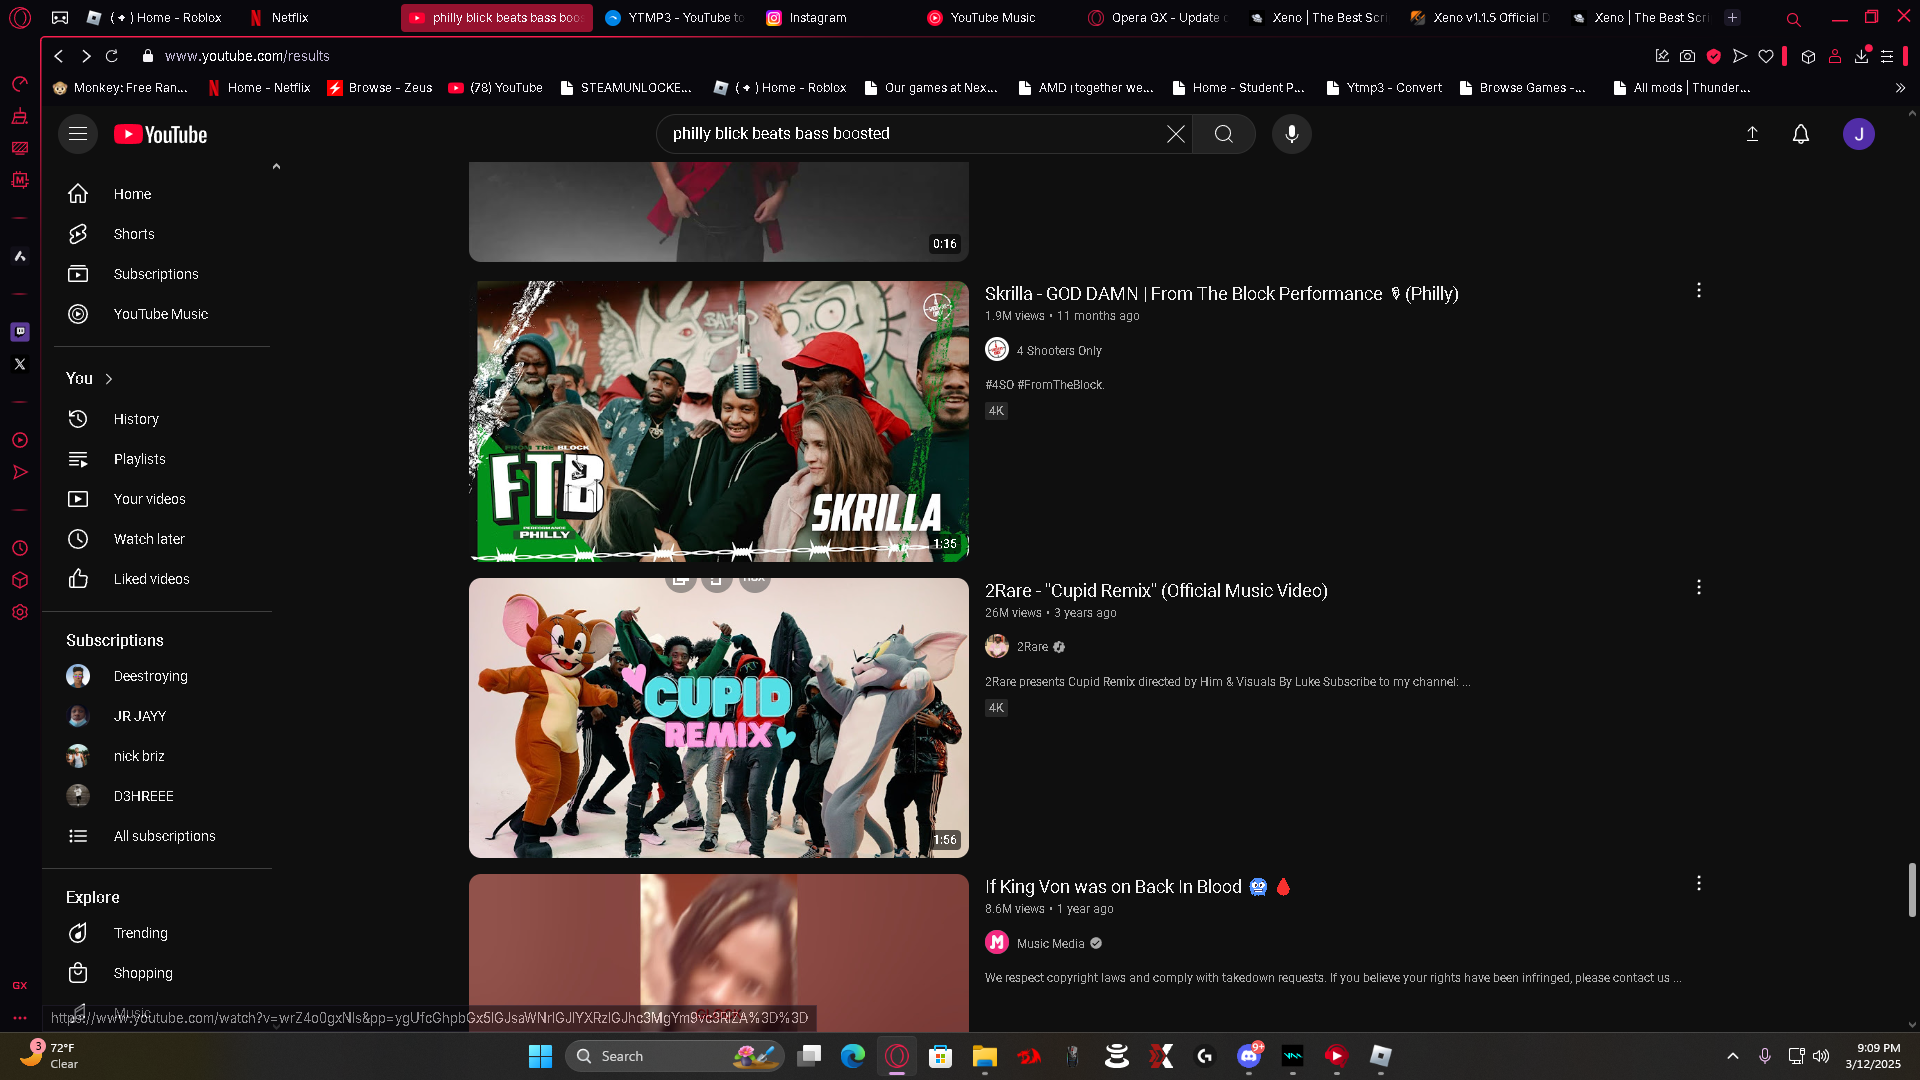Screen dimensions: 1920x1080
Task: Click the browser address bar URL
Action: pyautogui.click(x=247, y=56)
